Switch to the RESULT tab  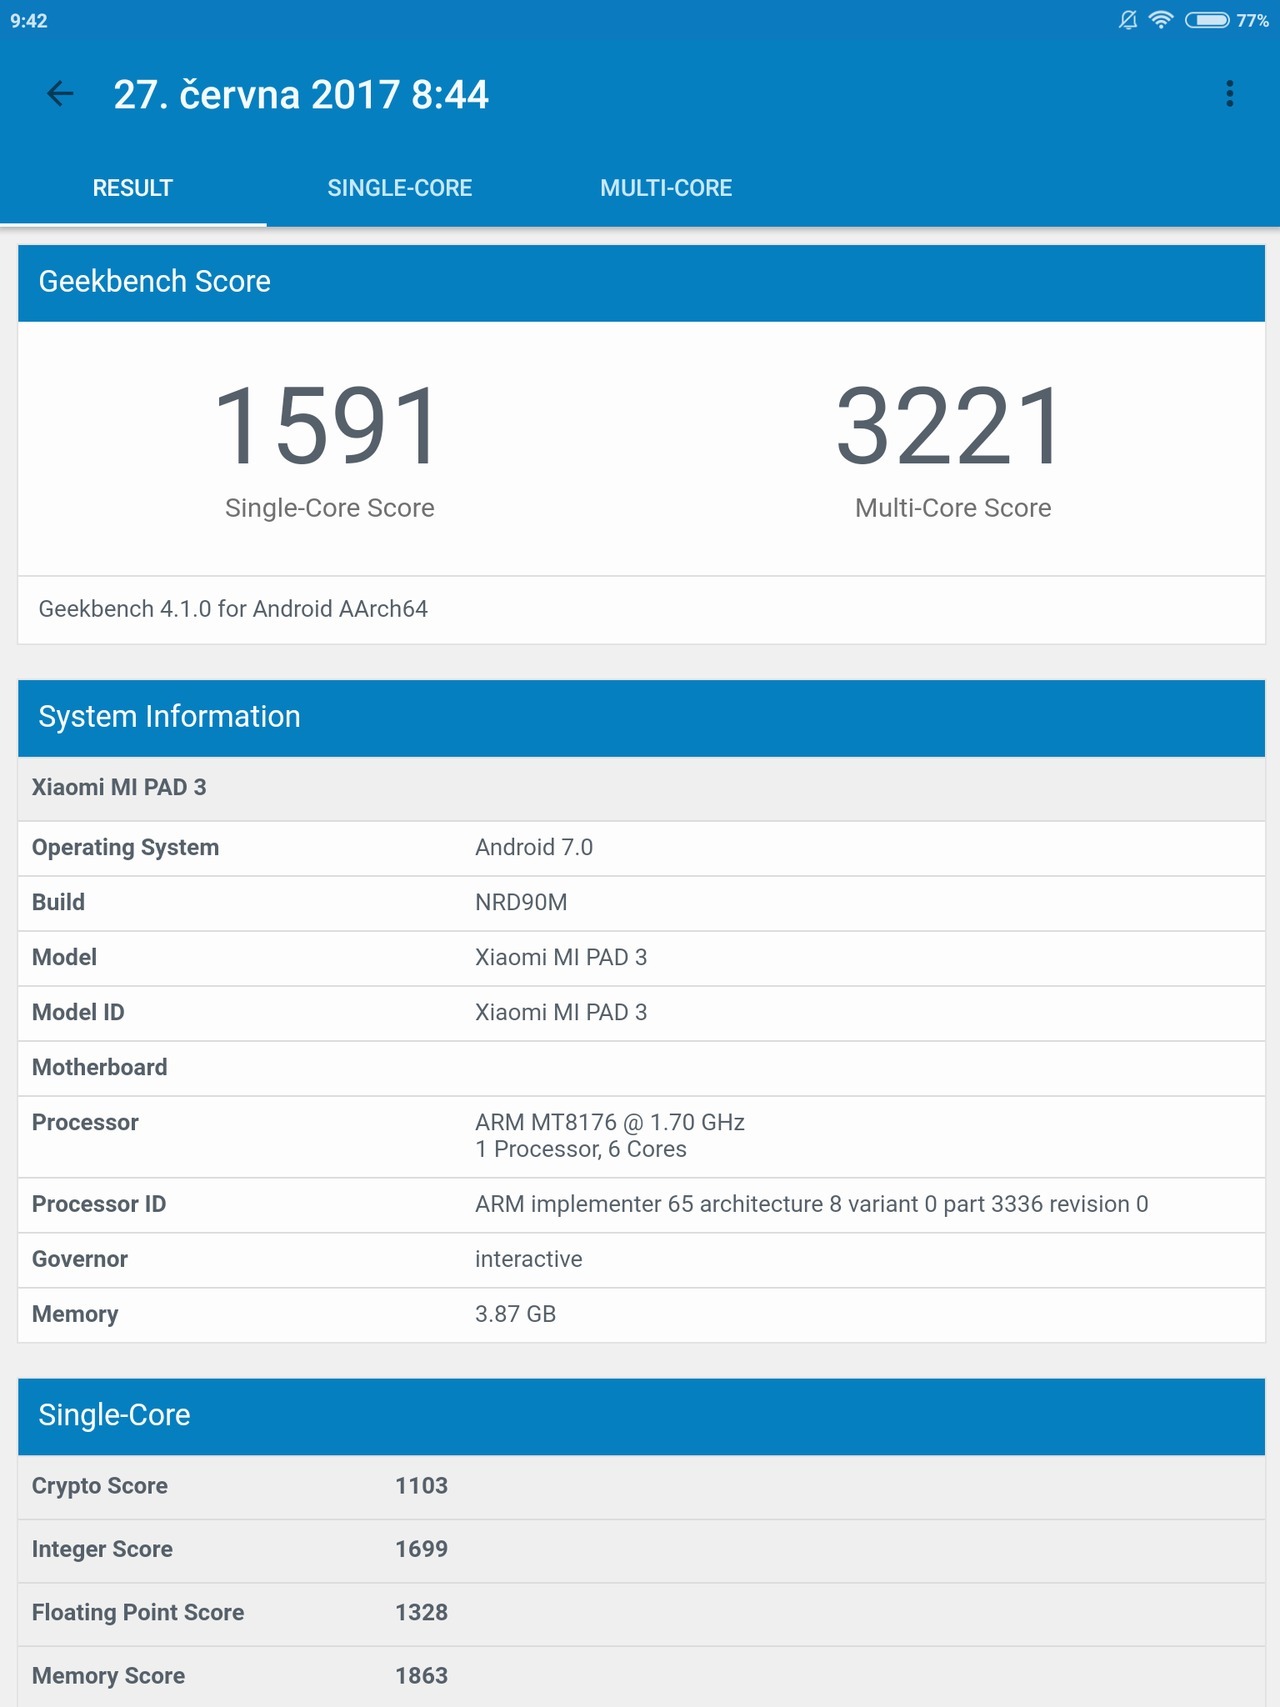click(x=133, y=188)
